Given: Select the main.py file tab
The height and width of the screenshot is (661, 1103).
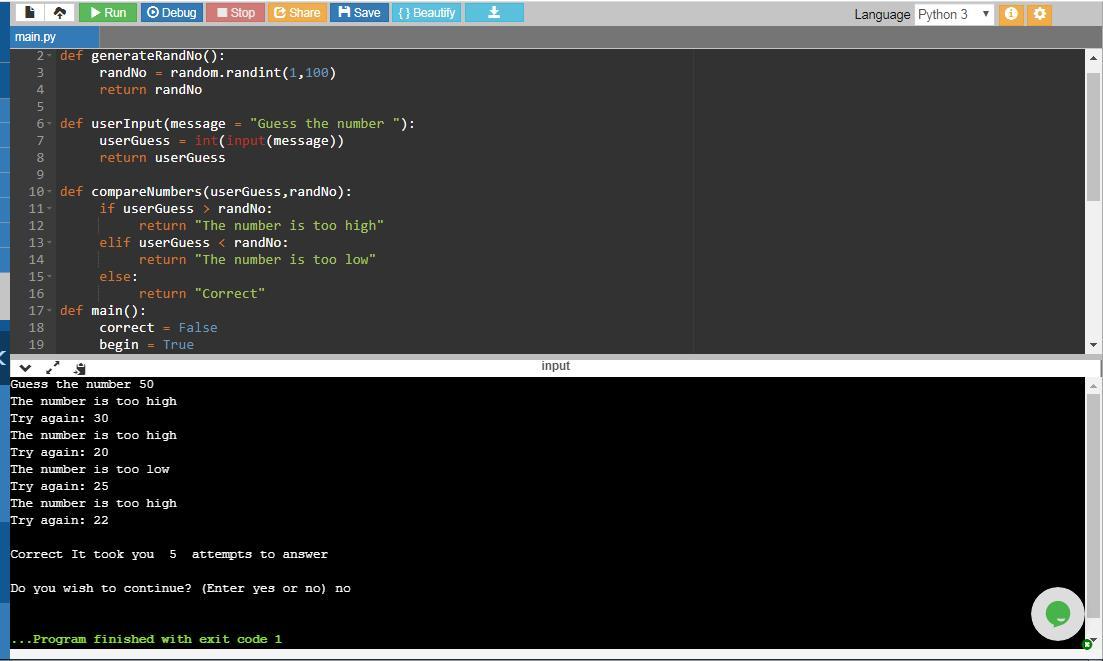Looking at the screenshot, I should coord(36,37).
